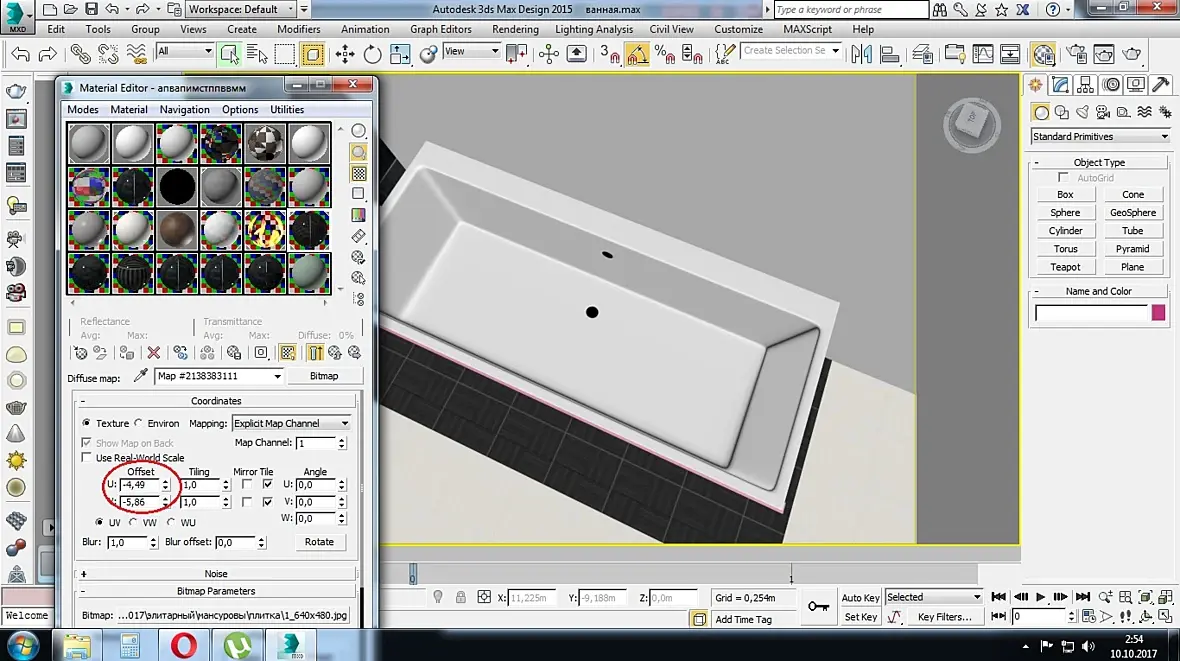The image size is (1180, 661).
Task: Open the Modify panel tab
Action: coord(1060,86)
